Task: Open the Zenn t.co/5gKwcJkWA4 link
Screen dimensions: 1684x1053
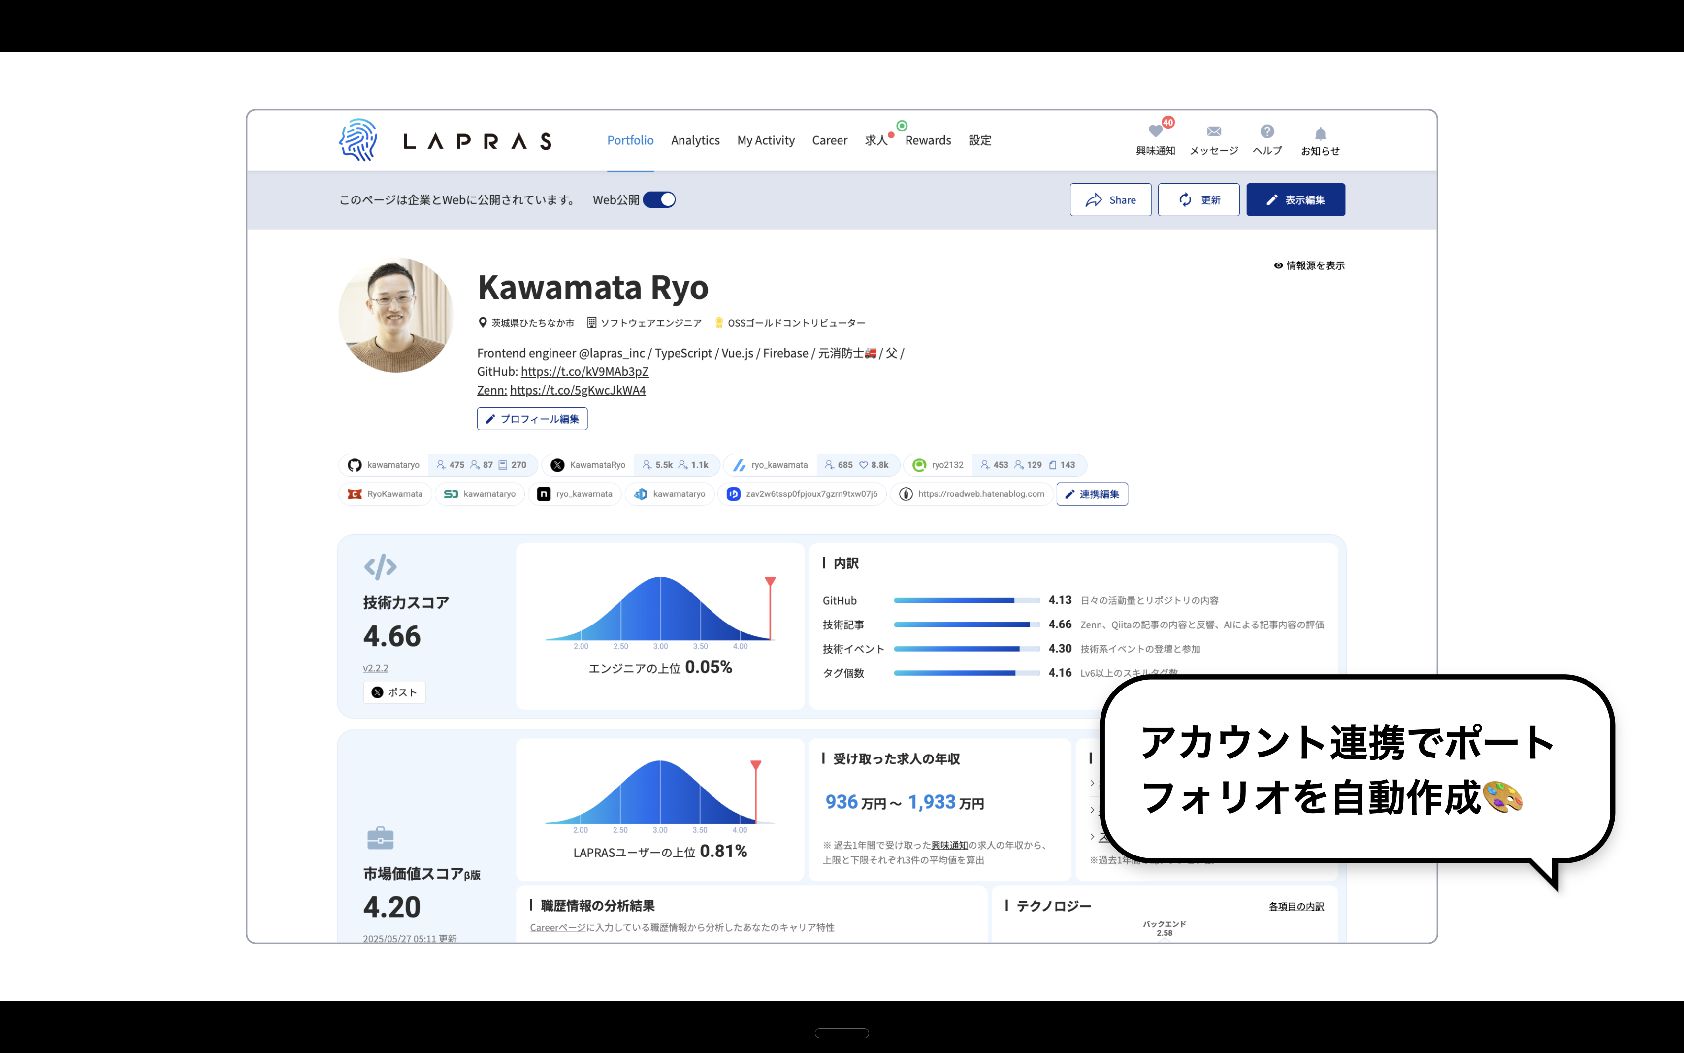Action: tap(578, 391)
